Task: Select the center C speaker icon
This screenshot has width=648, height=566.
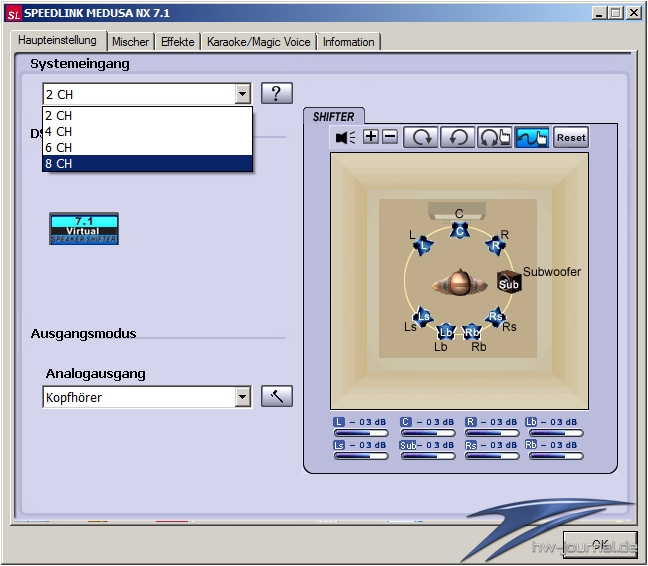Action: (x=460, y=231)
